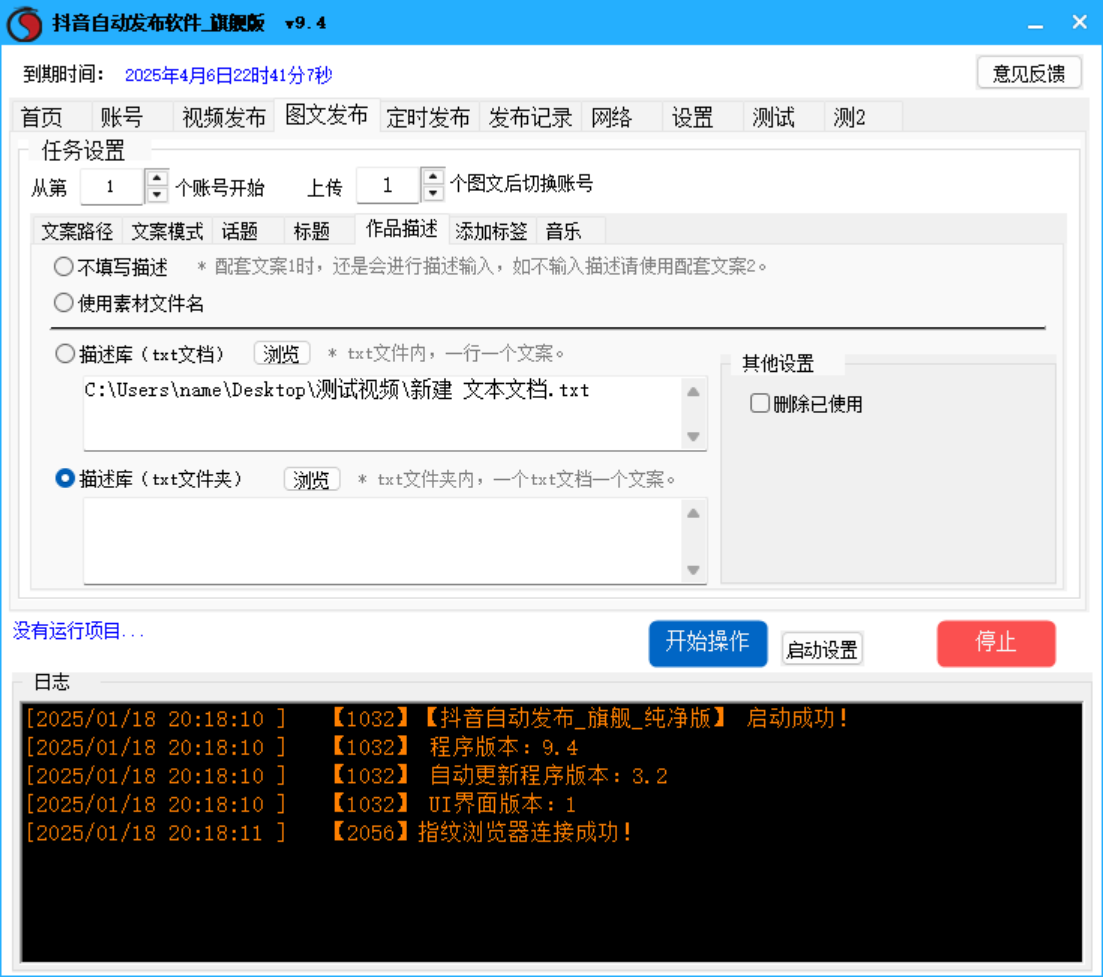1103x977 pixels.
Task: Open the 定时发布 tab
Action: 428,117
